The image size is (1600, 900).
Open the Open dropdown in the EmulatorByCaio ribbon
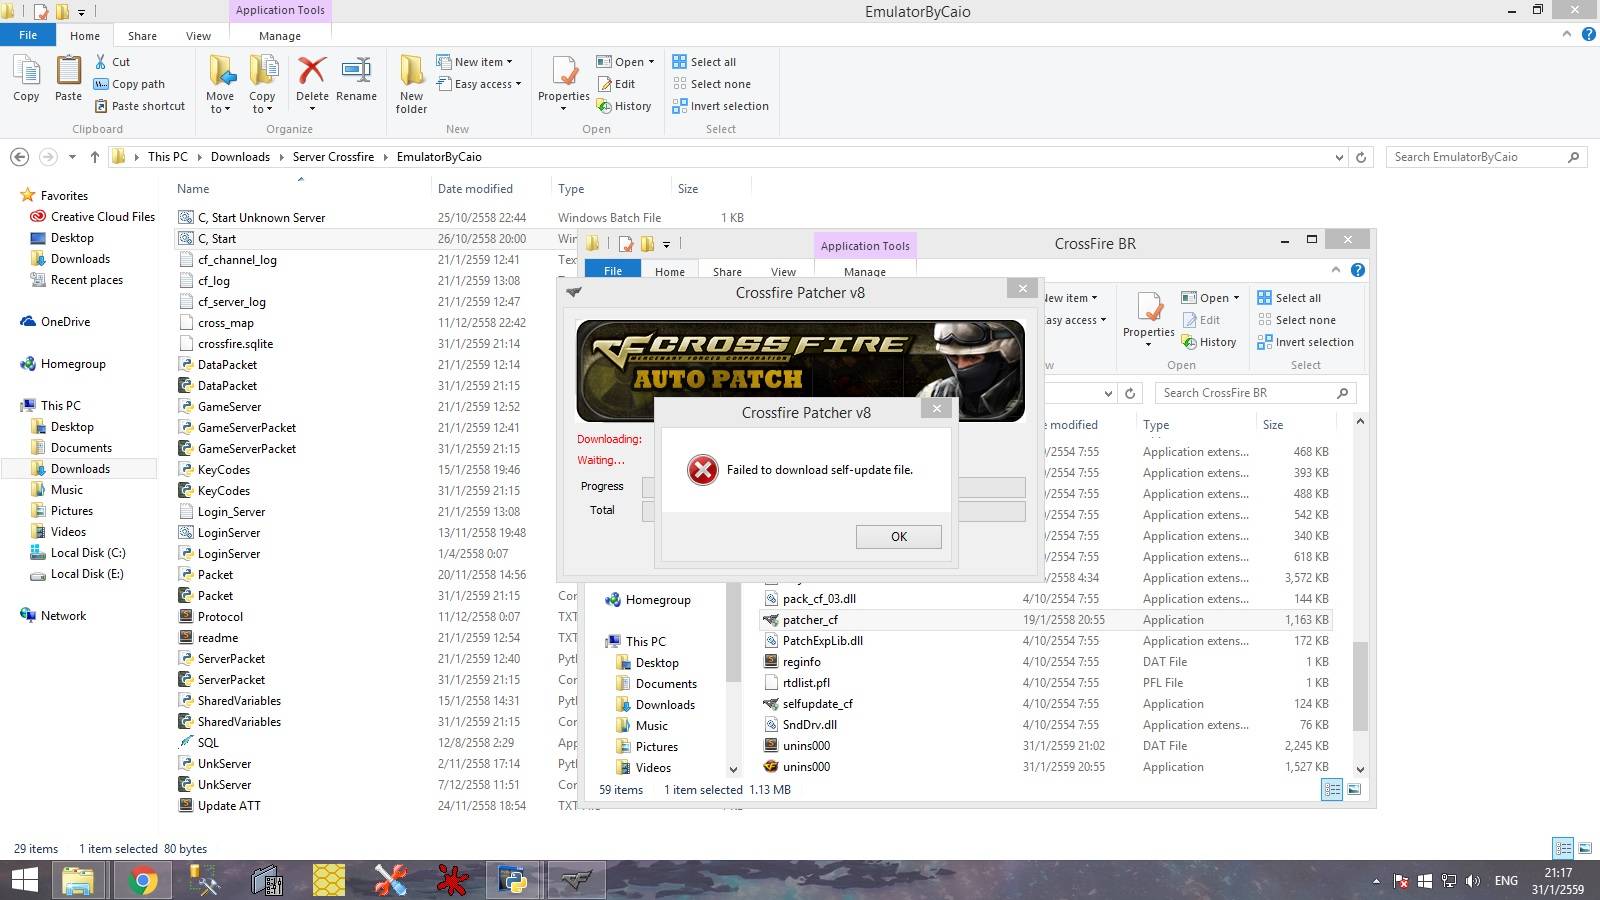[x=625, y=62]
